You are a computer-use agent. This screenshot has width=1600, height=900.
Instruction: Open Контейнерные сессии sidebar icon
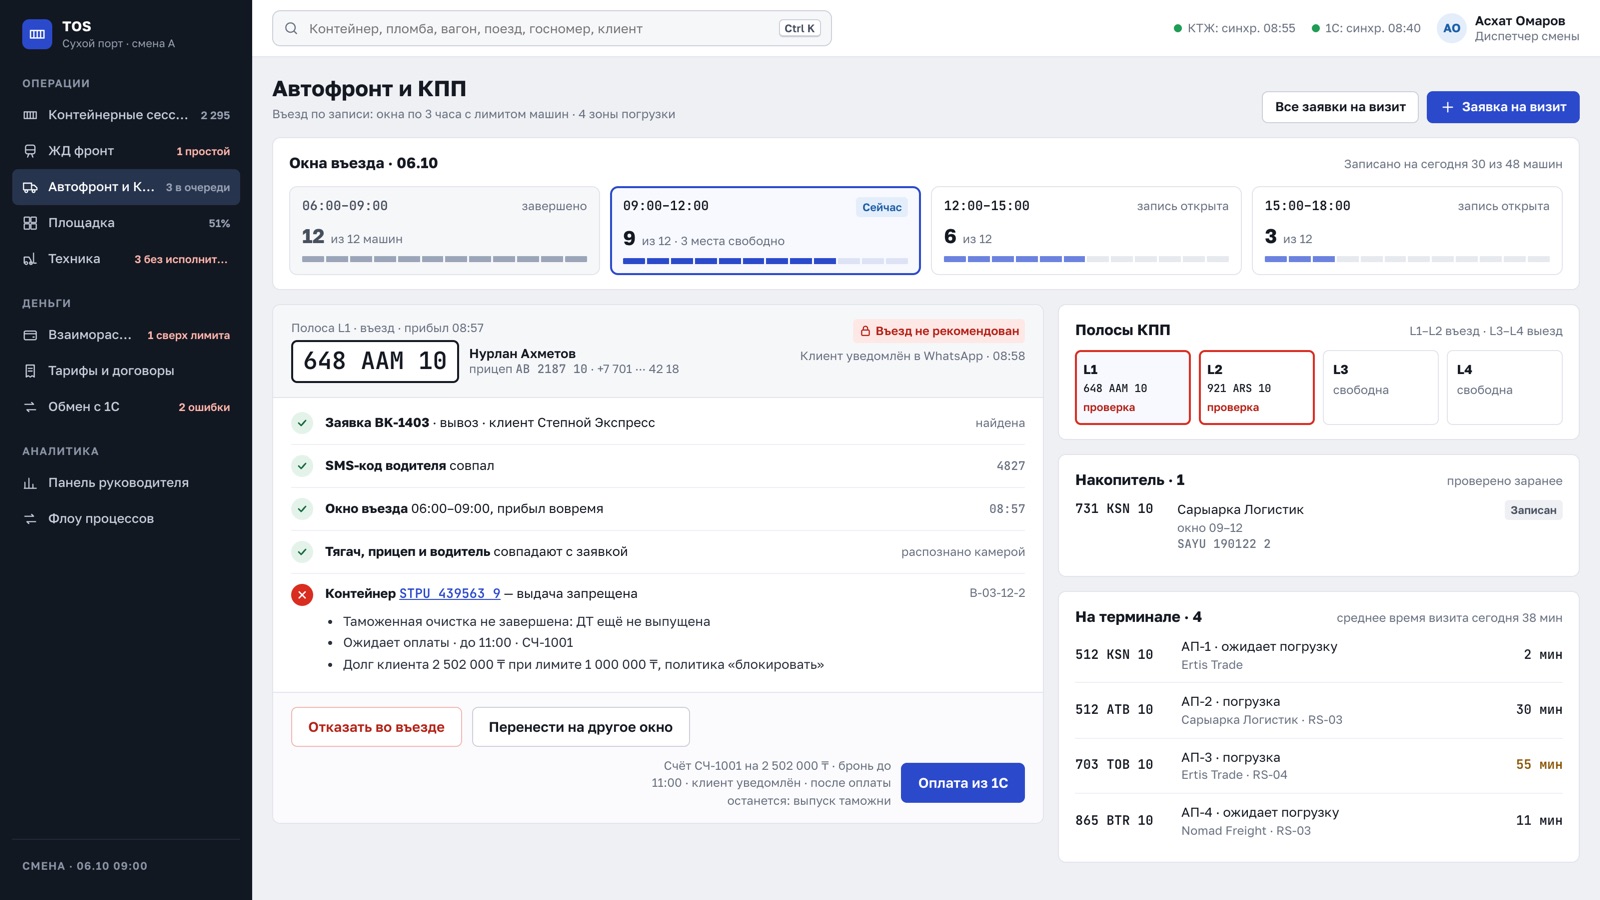point(30,115)
